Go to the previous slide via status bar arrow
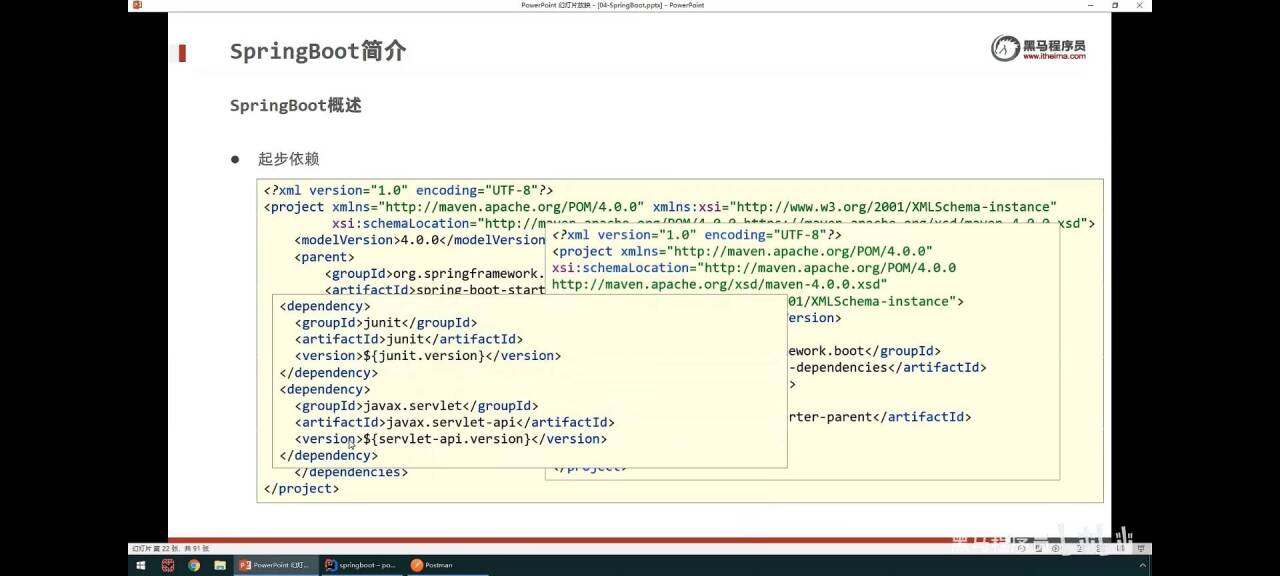Screen dimensions: 1280x576 (1022, 548)
